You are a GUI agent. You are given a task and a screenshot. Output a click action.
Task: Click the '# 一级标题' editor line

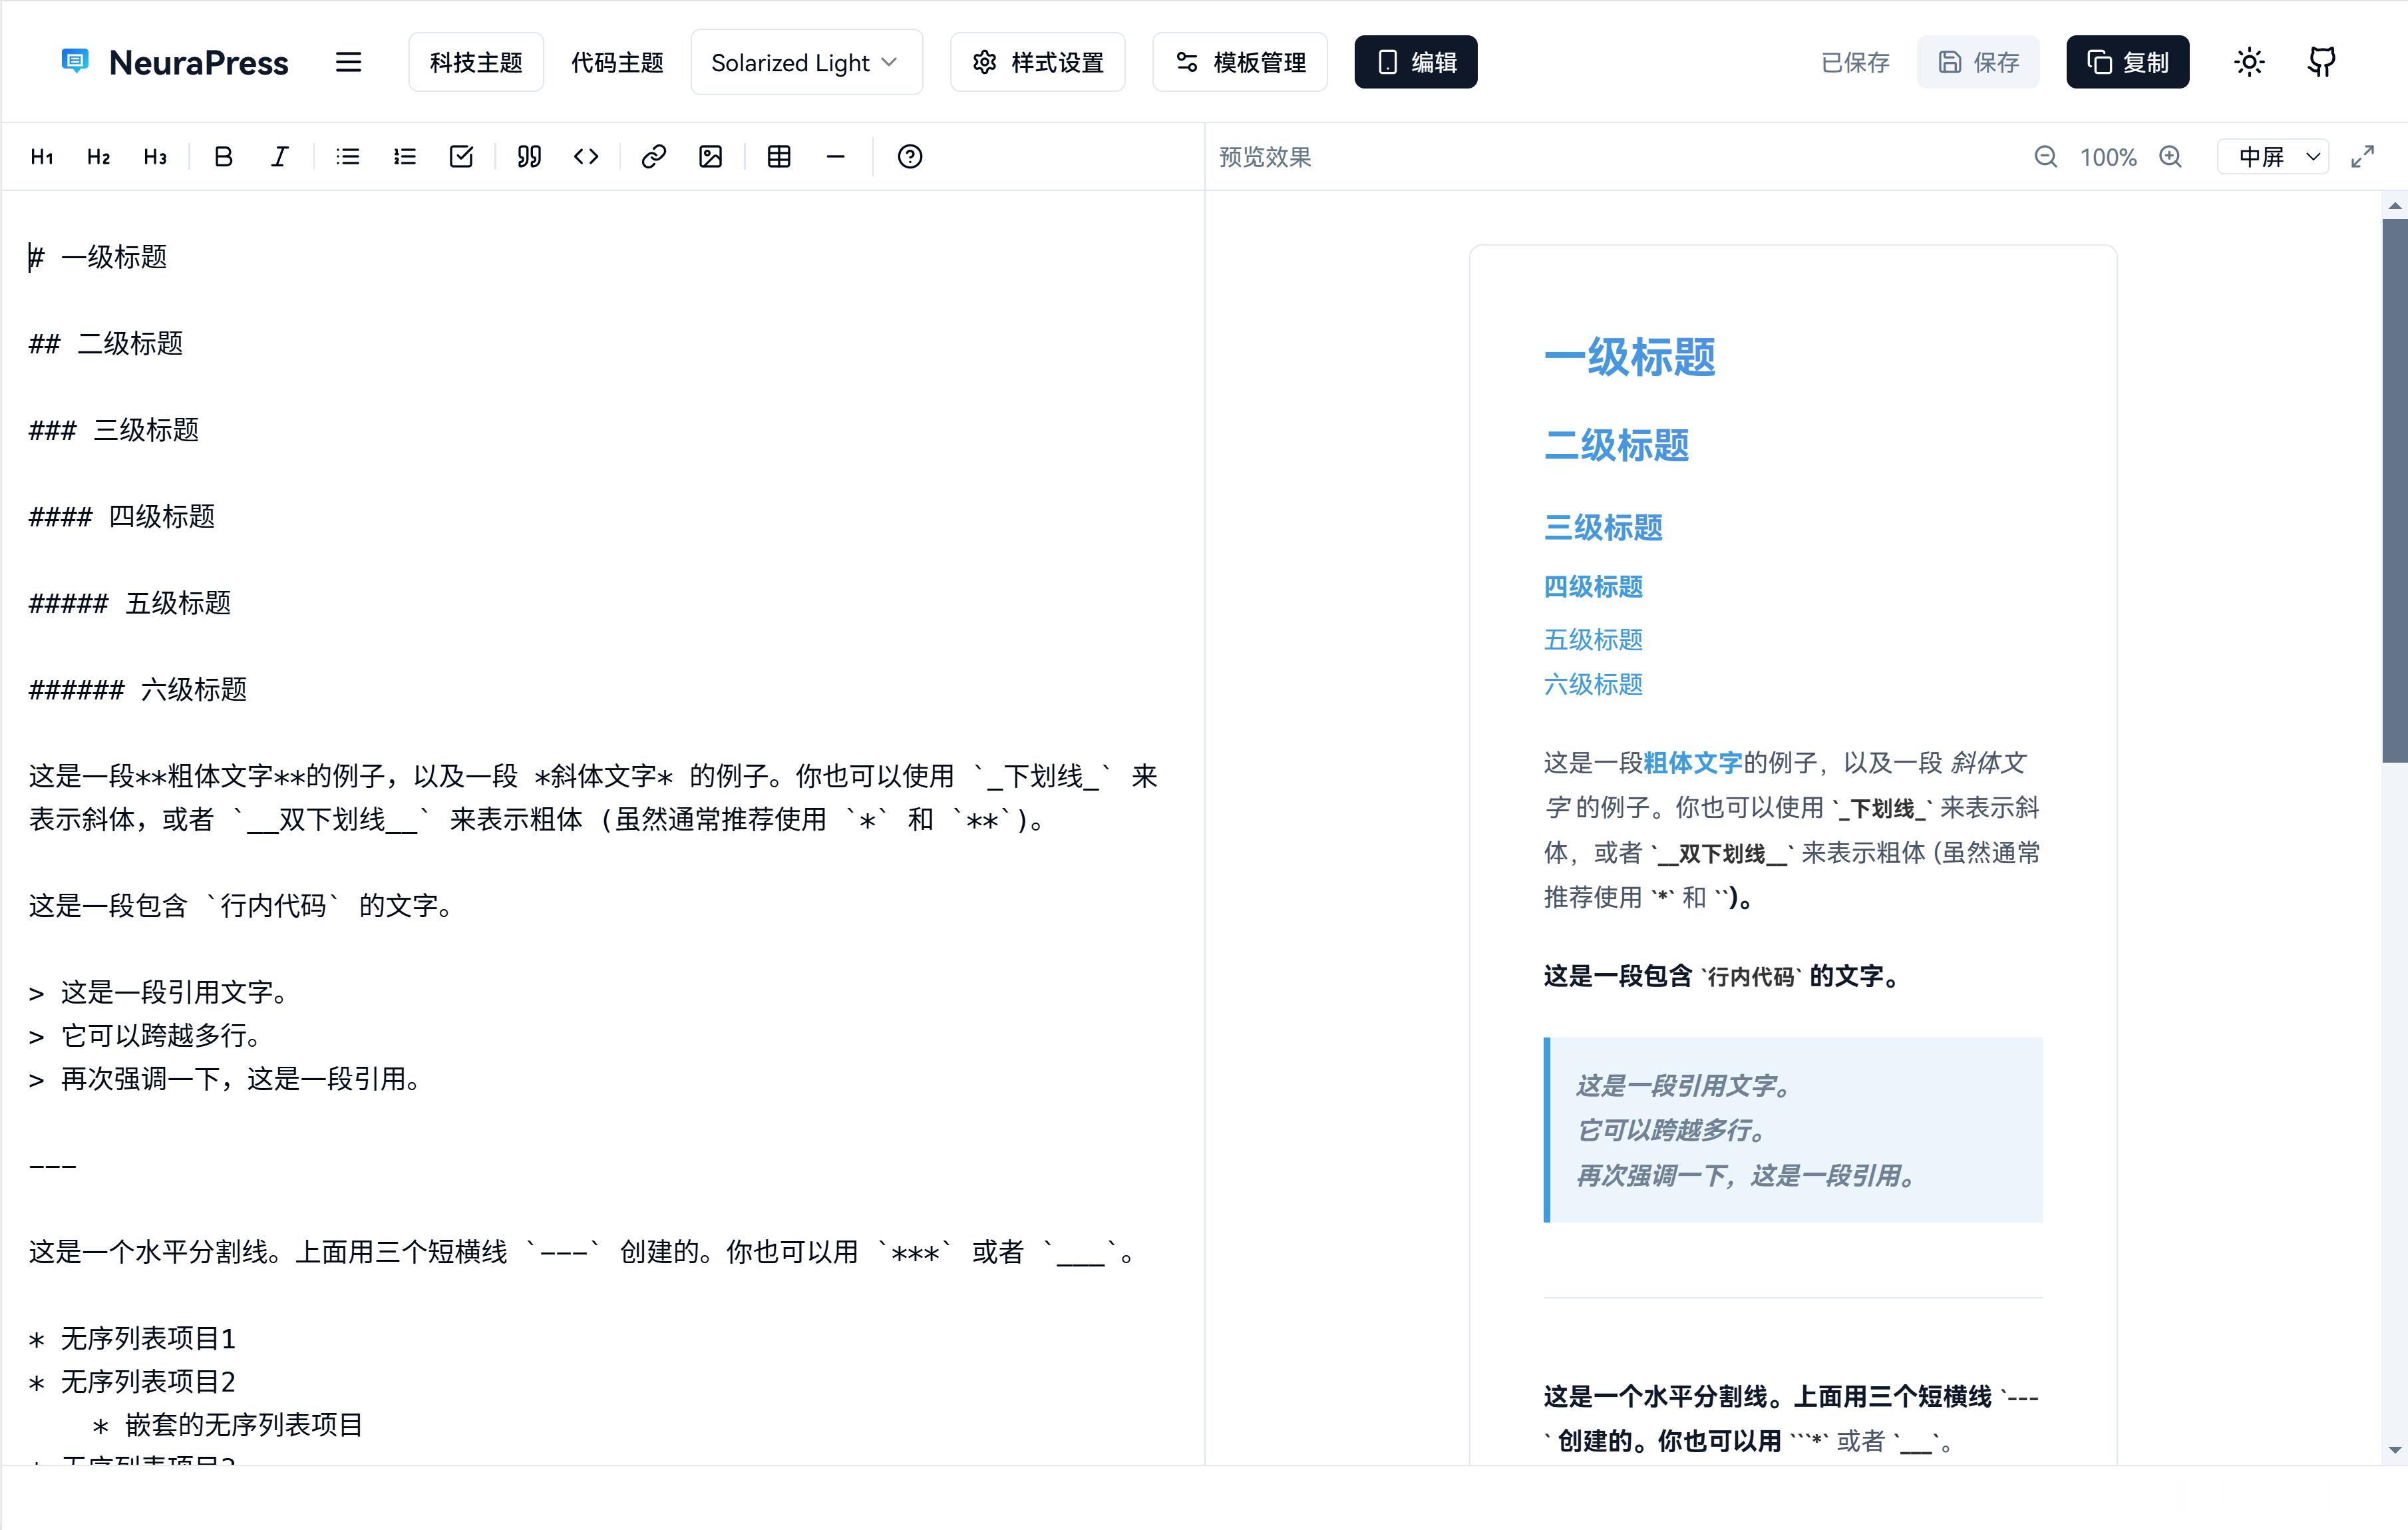[98, 257]
